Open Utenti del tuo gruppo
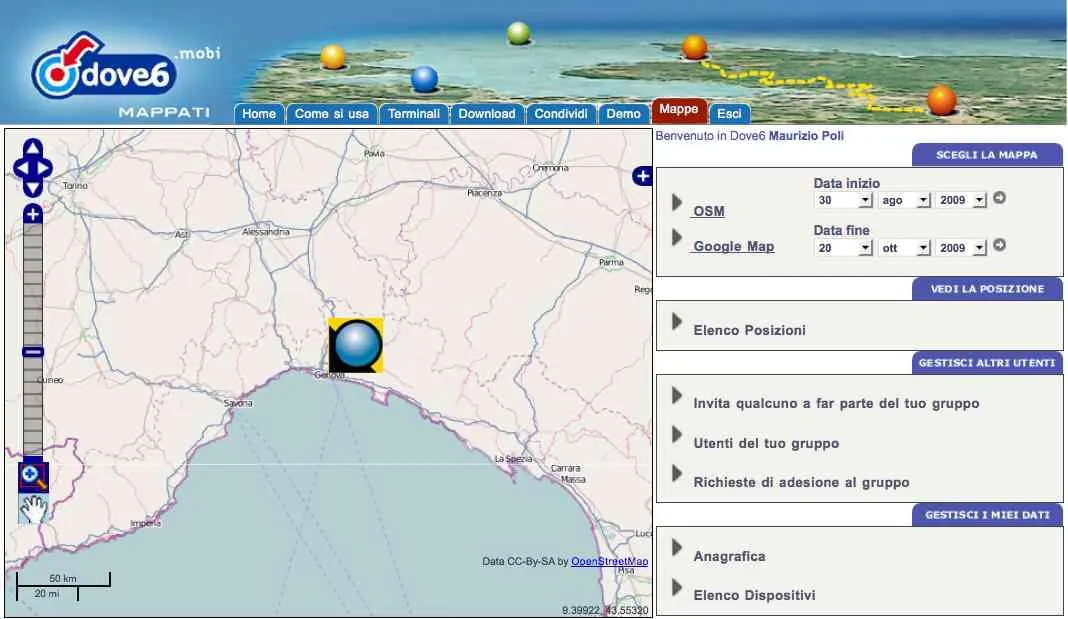 pyautogui.click(x=766, y=443)
